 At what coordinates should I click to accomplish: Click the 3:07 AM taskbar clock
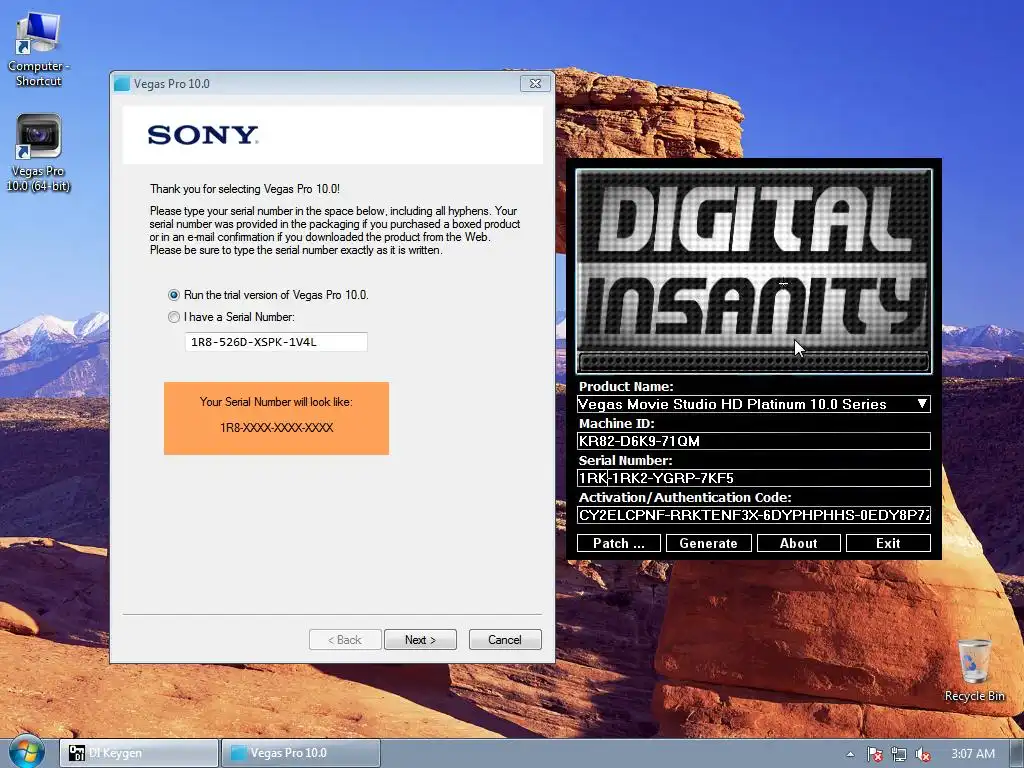(972, 754)
